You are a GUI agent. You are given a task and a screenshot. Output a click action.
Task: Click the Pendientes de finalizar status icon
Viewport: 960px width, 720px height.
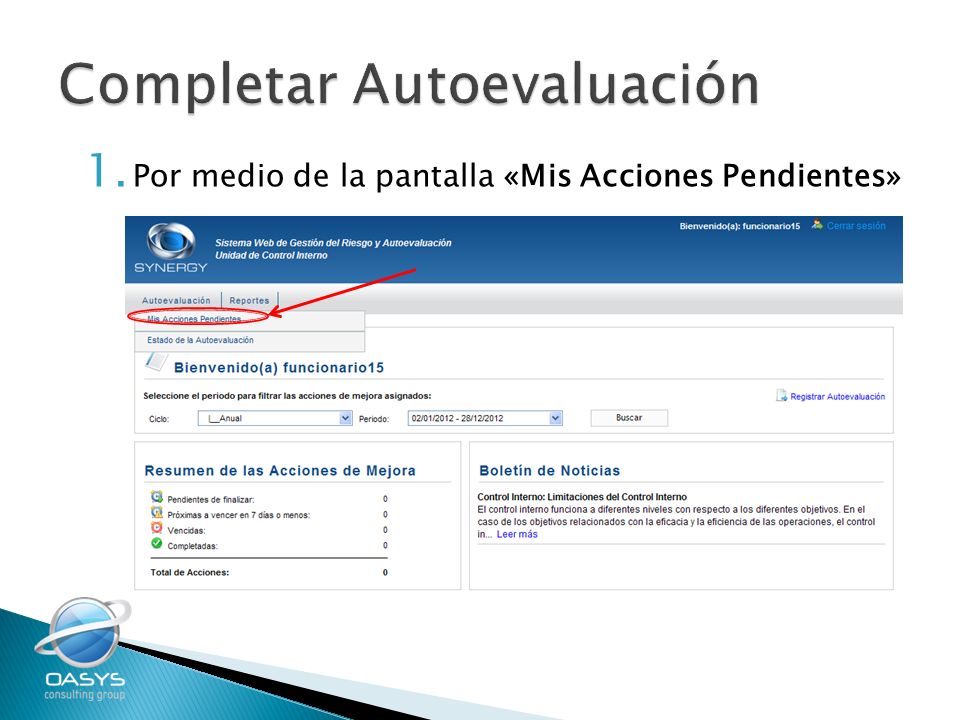click(x=157, y=497)
